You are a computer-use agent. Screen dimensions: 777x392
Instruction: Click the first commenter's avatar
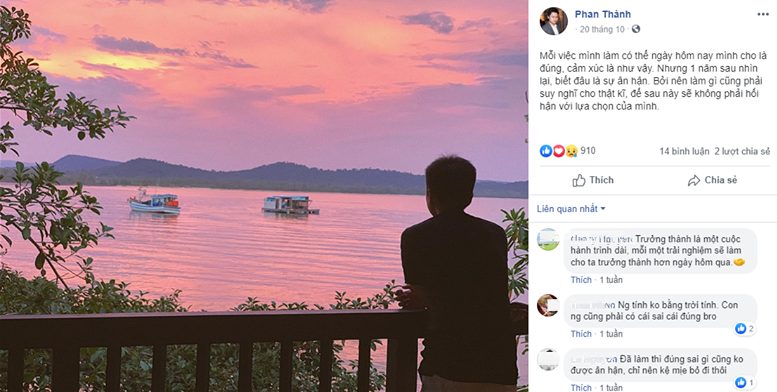pyautogui.click(x=548, y=239)
